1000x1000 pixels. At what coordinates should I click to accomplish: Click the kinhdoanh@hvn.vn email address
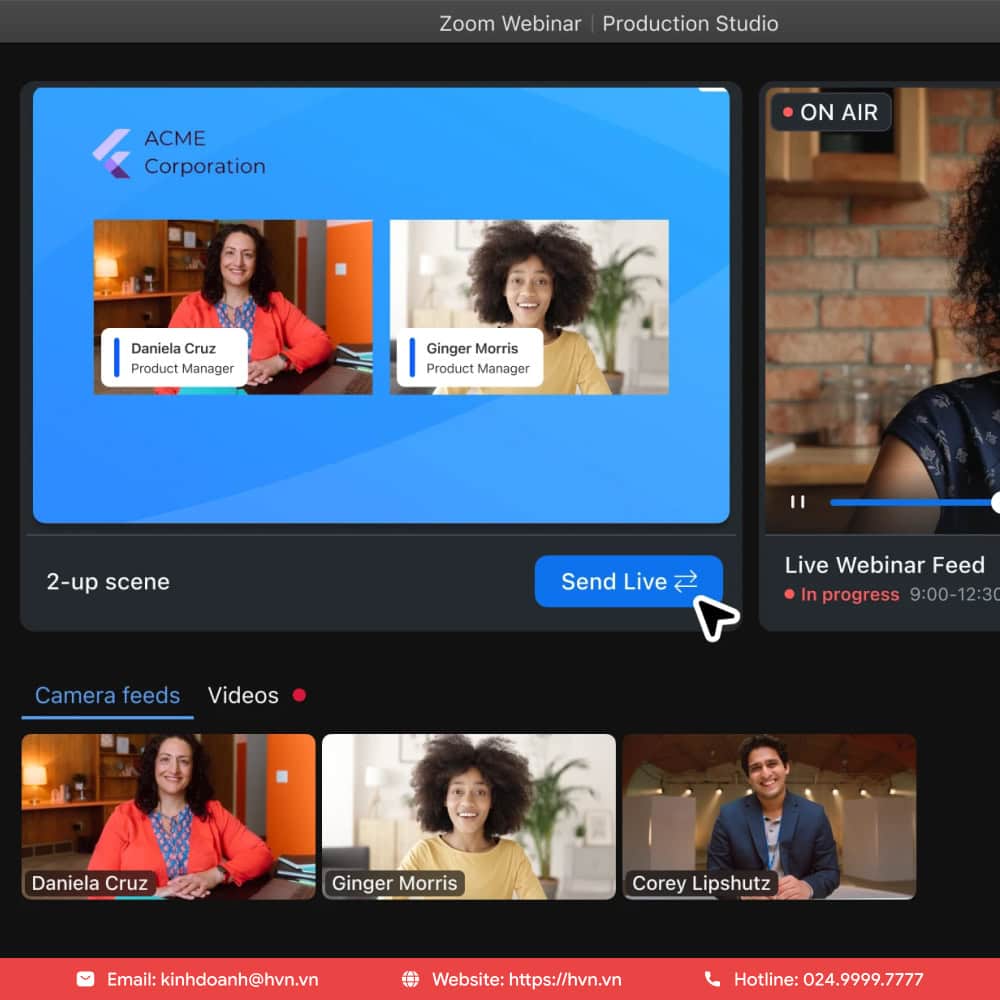239,979
